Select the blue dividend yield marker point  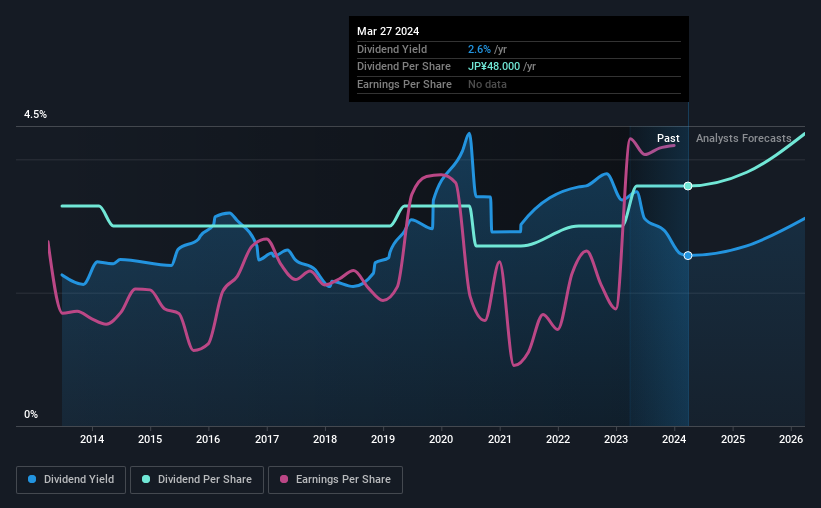[x=688, y=256]
